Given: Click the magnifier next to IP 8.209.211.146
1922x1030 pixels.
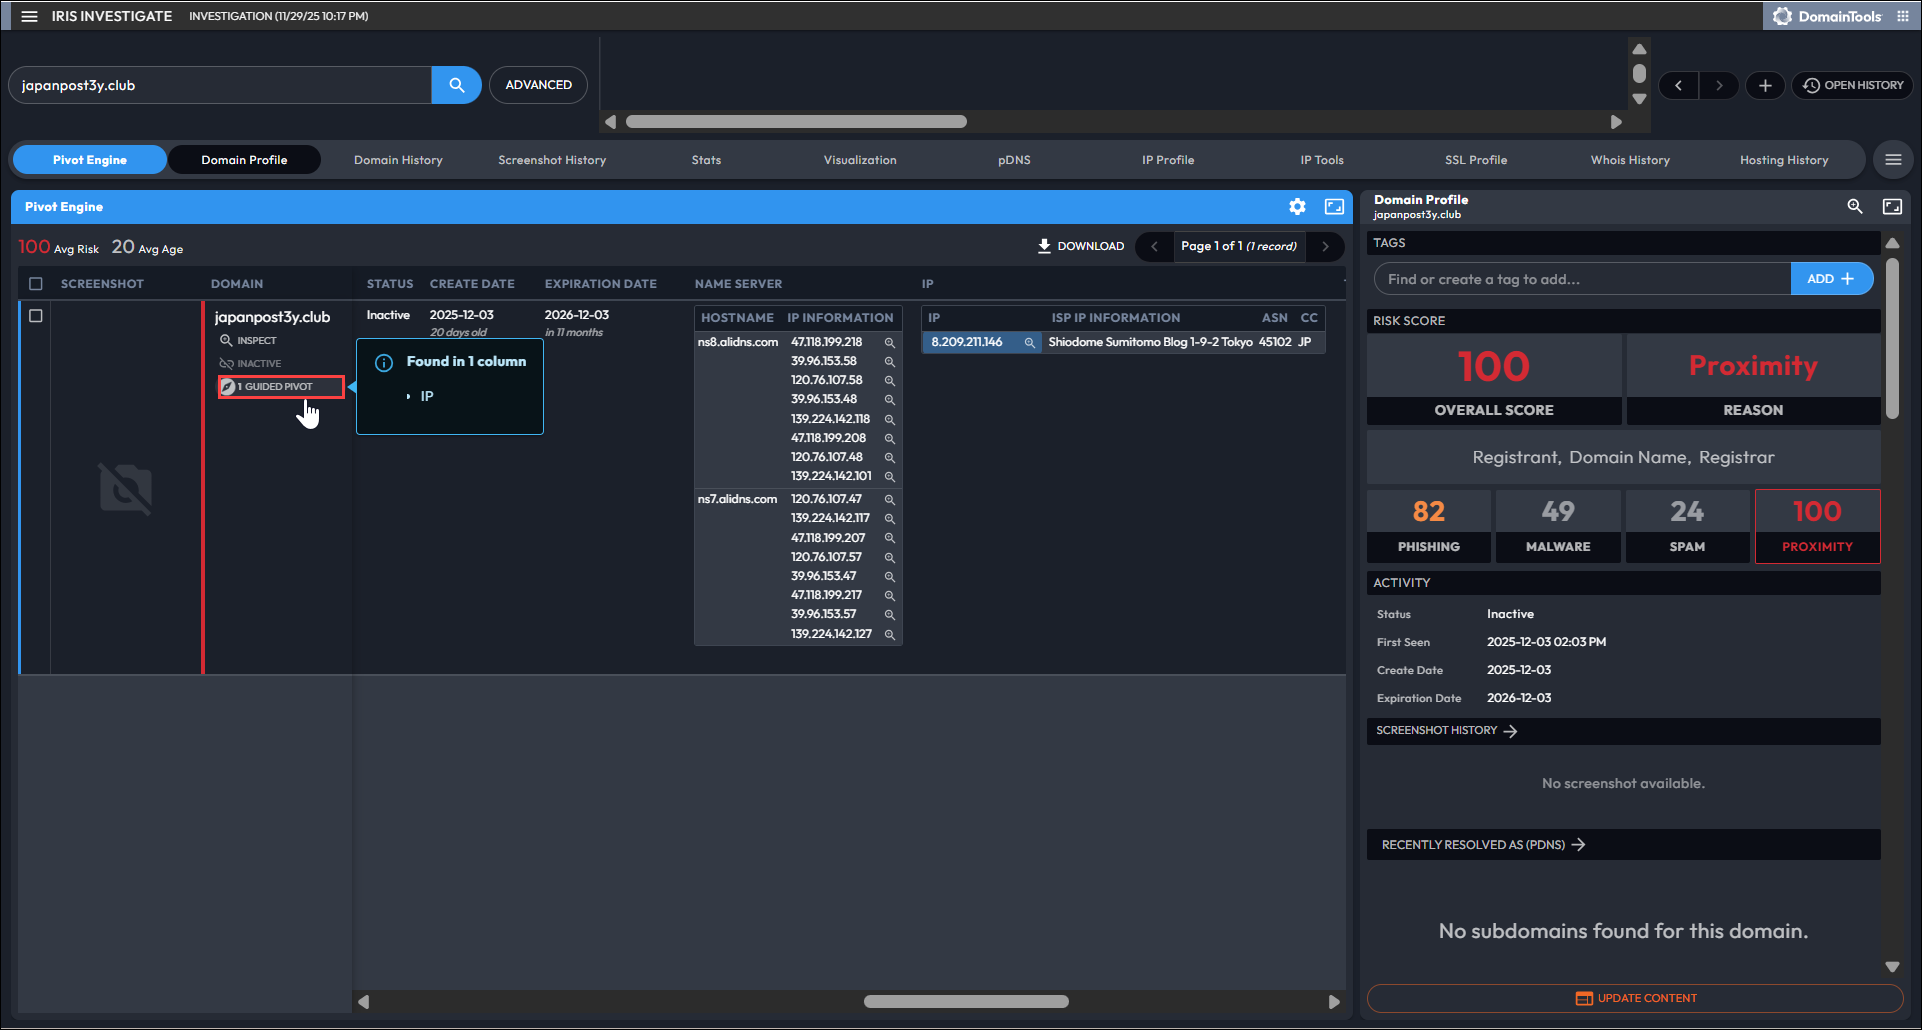Looking at the screenshot, I should click(1029, 343).
